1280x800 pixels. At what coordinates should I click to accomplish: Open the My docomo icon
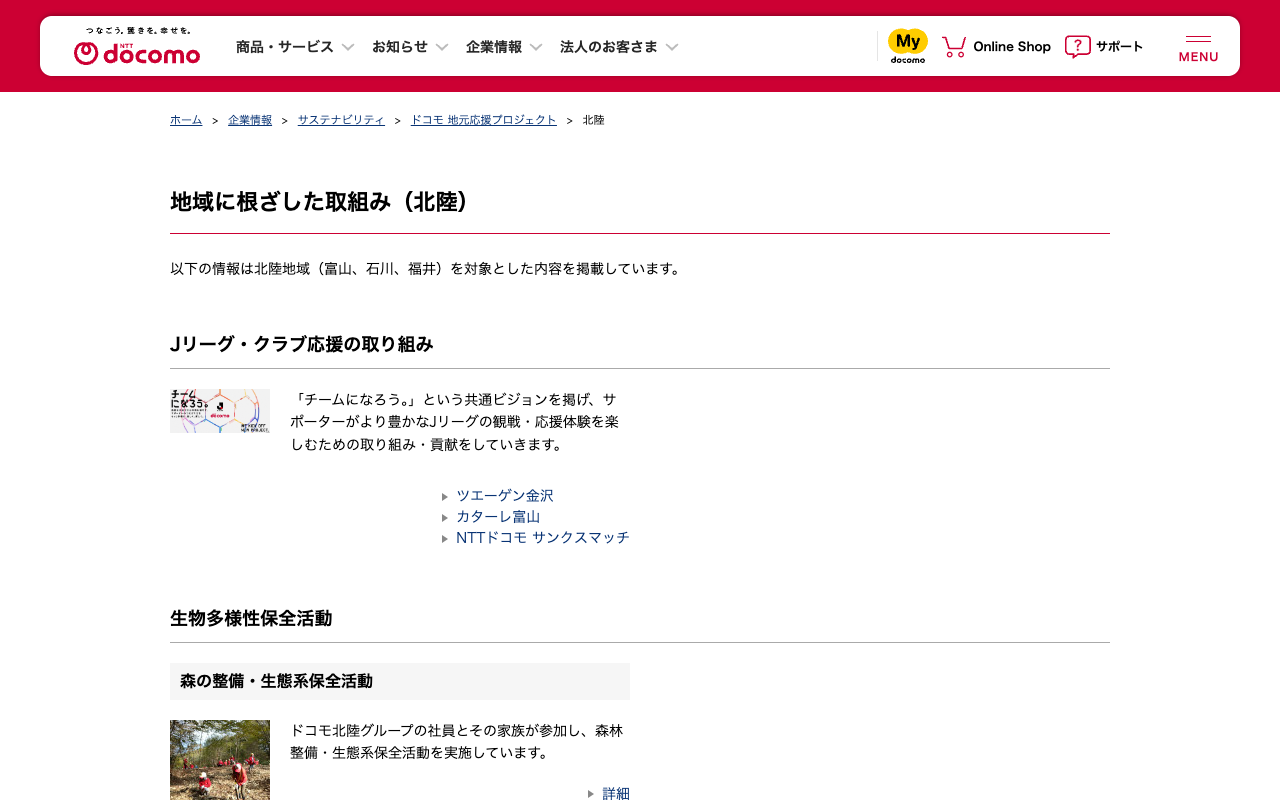pos(908,46)
